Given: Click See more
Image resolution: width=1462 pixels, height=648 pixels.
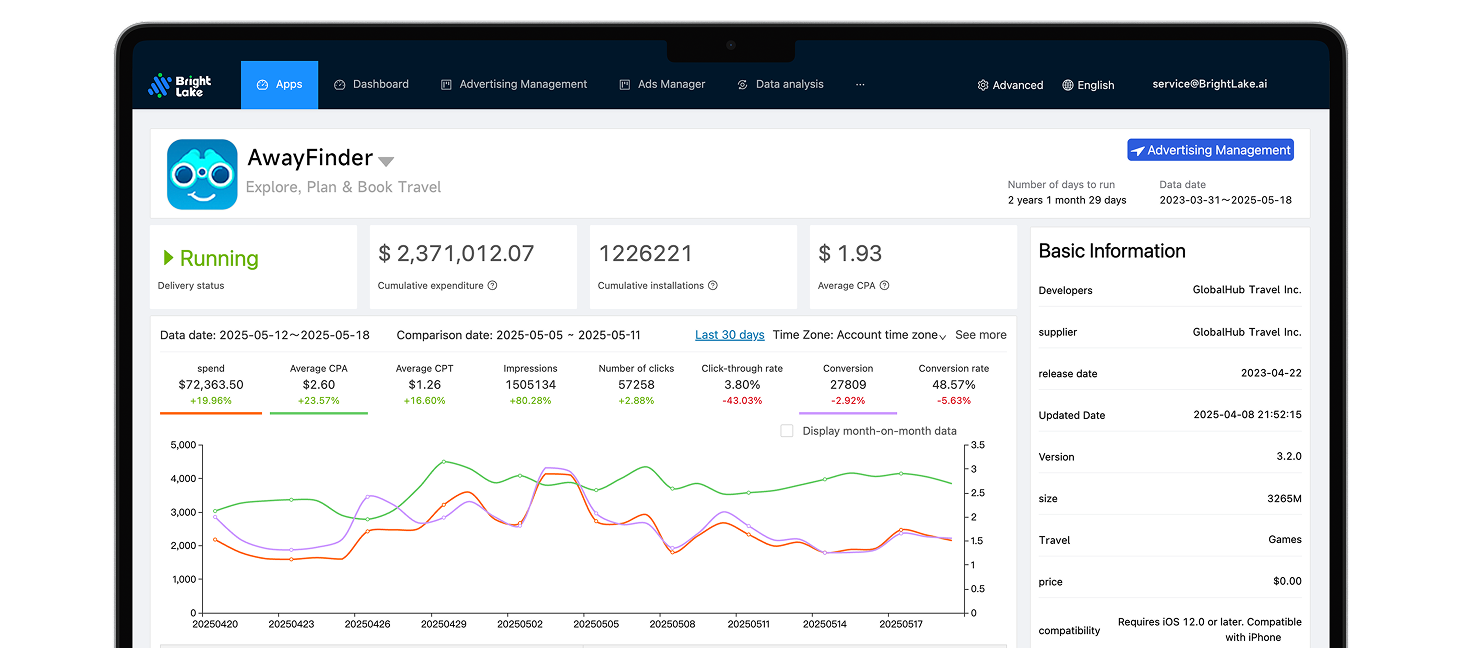Looking at the screenshot, I should point(981,335).
